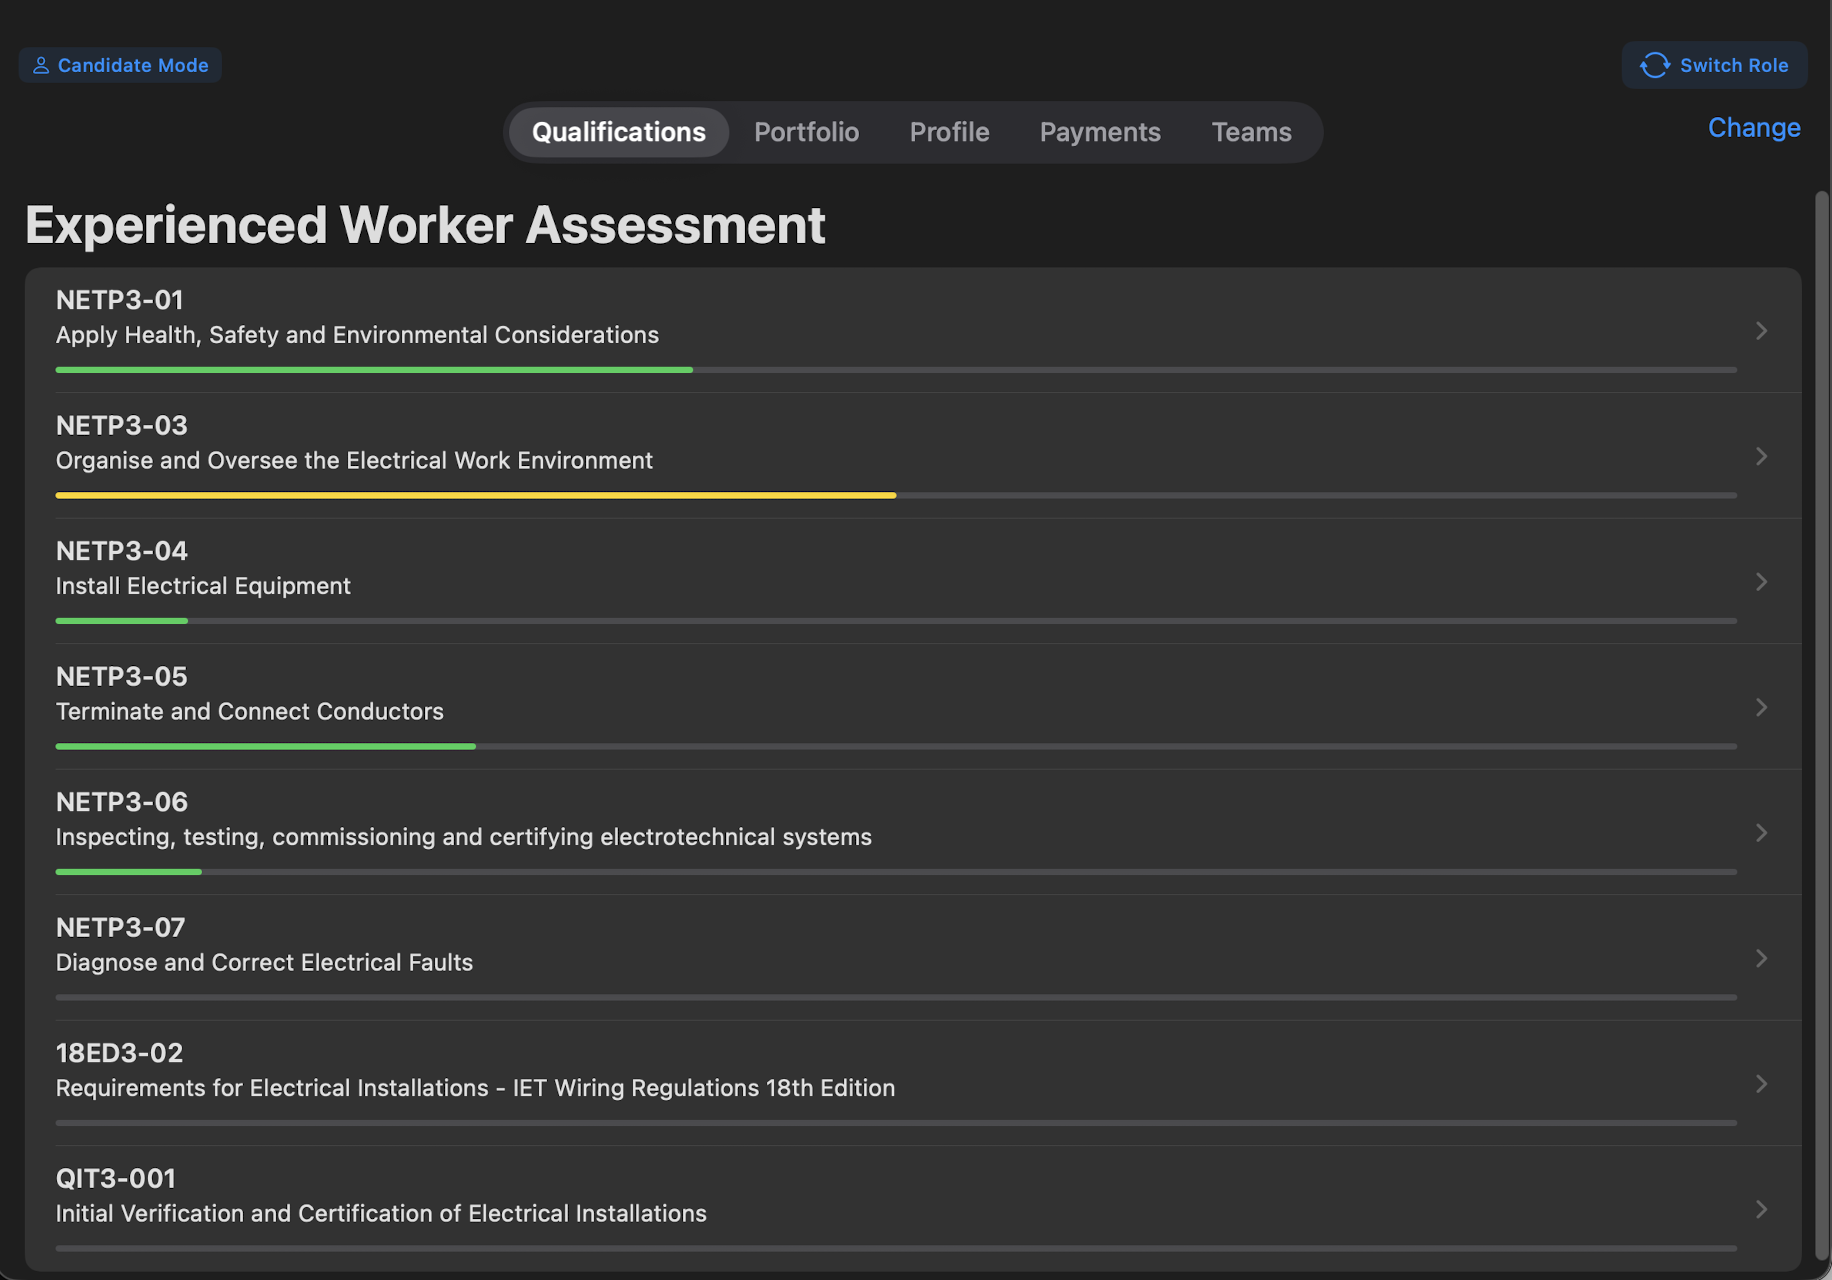
Task: Click the person icon in Candidate Mode badge
Action: [x=41, y=64]
